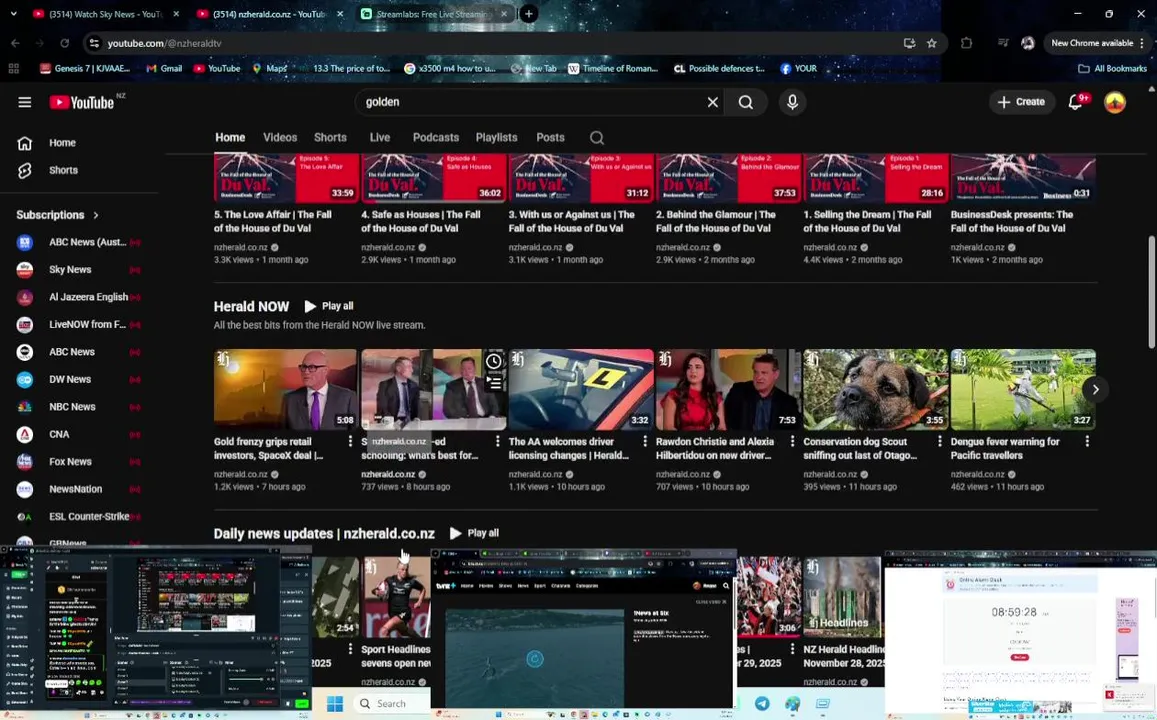
Task: View site information icon in address bar
Action: pos(94,44)
